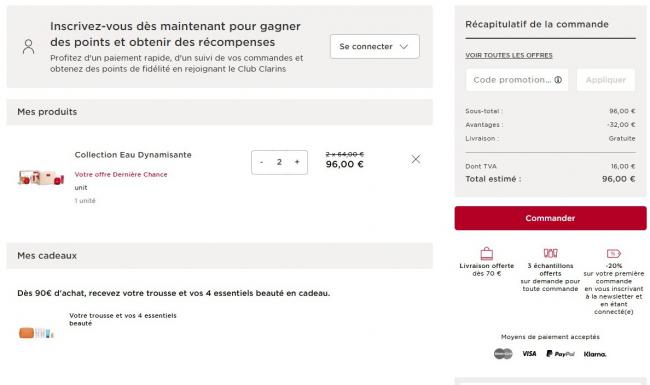Click the Mastercard payment logo
The image size is (650, 385).
[503, 354]
